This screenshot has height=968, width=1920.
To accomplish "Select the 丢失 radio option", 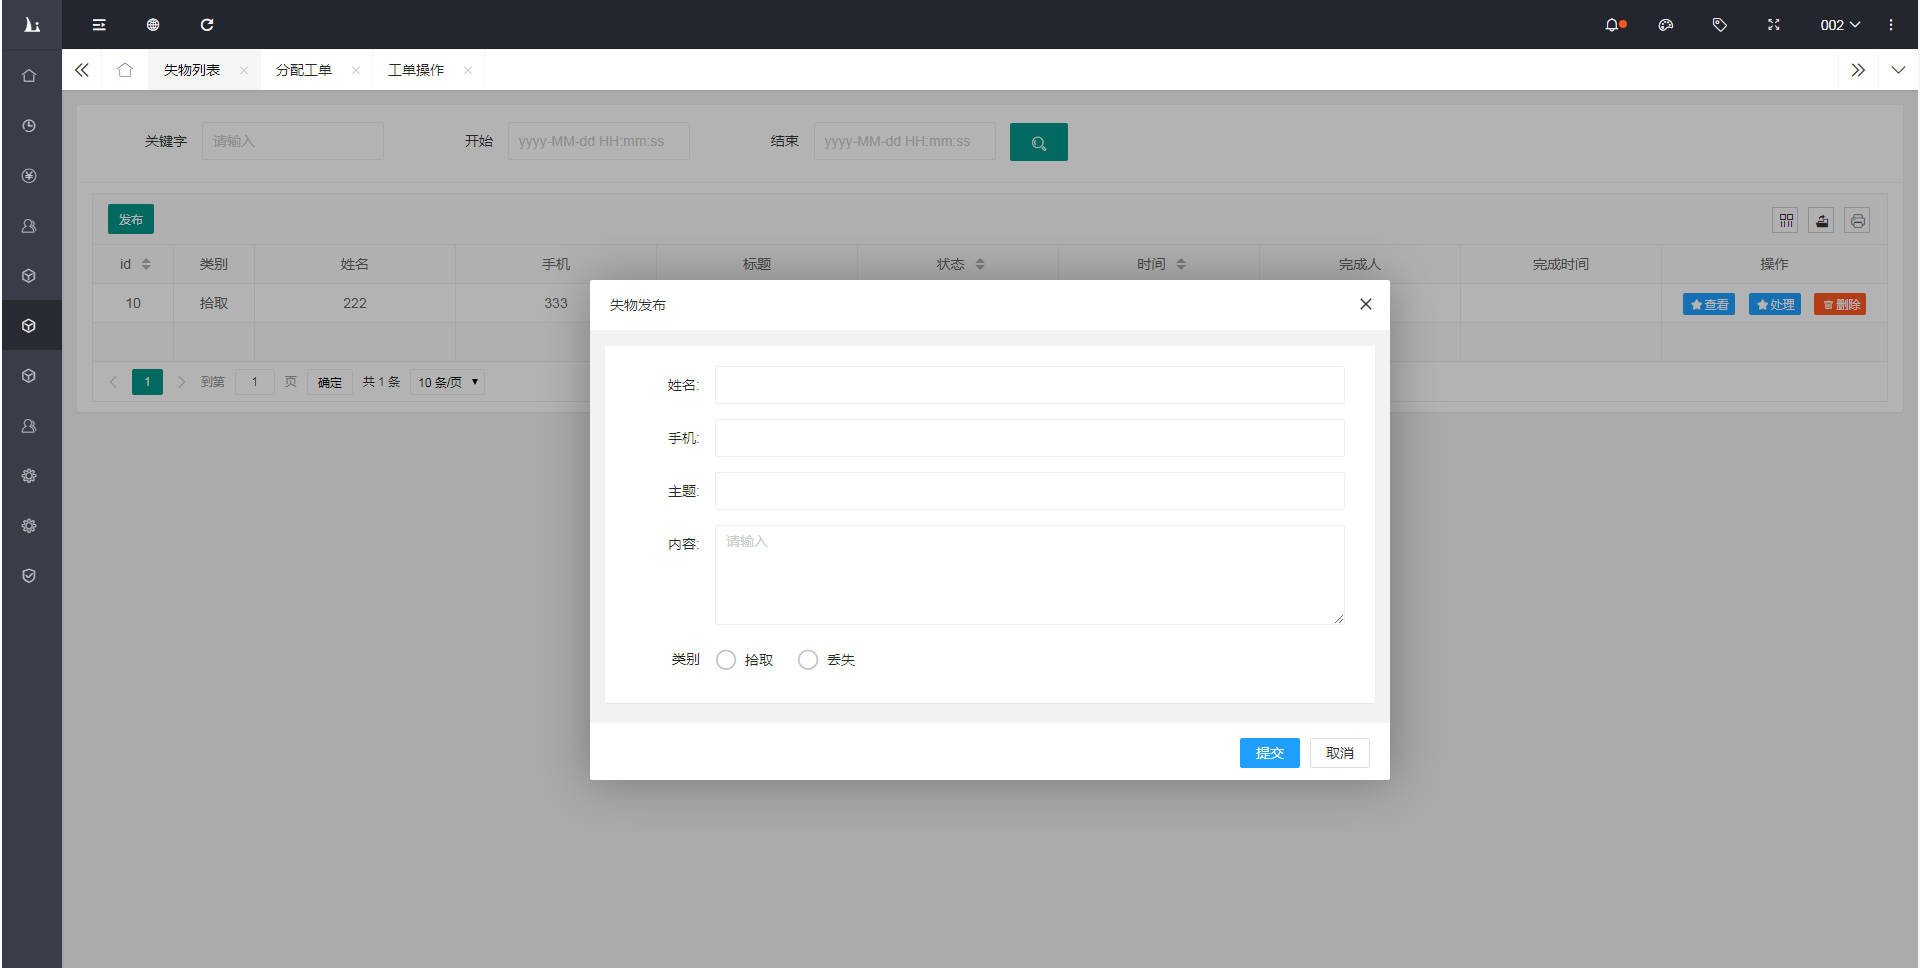I will point(808,660).
